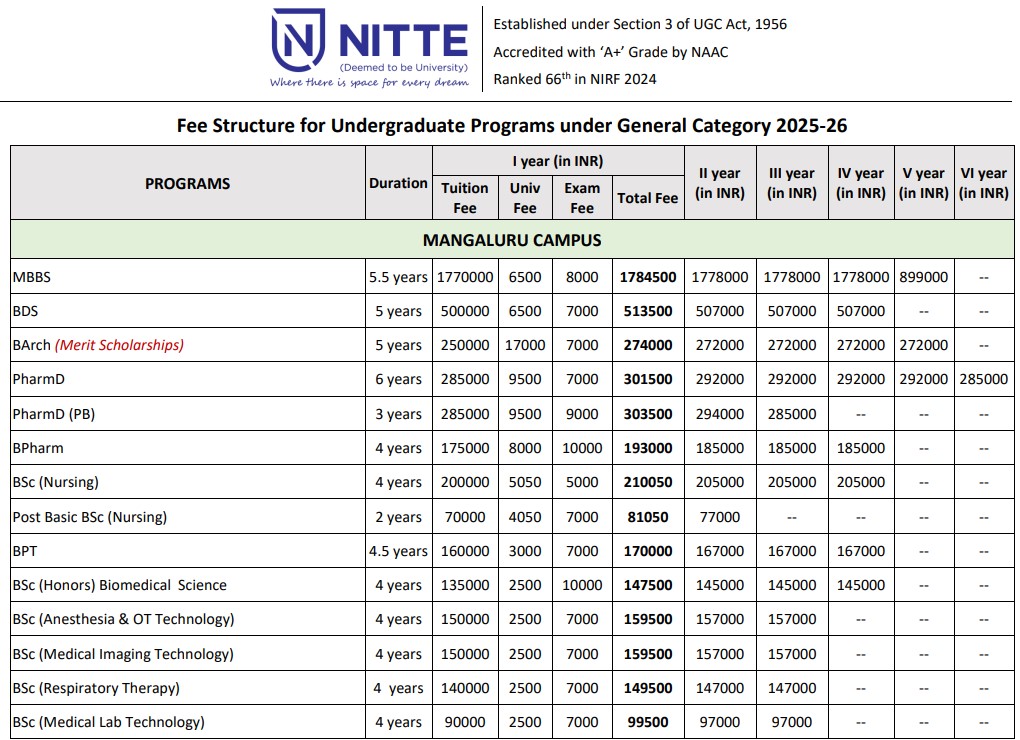Click the red Merit Scholarships text
Viewport: 1020px width, 740px height.
point(119,345)
